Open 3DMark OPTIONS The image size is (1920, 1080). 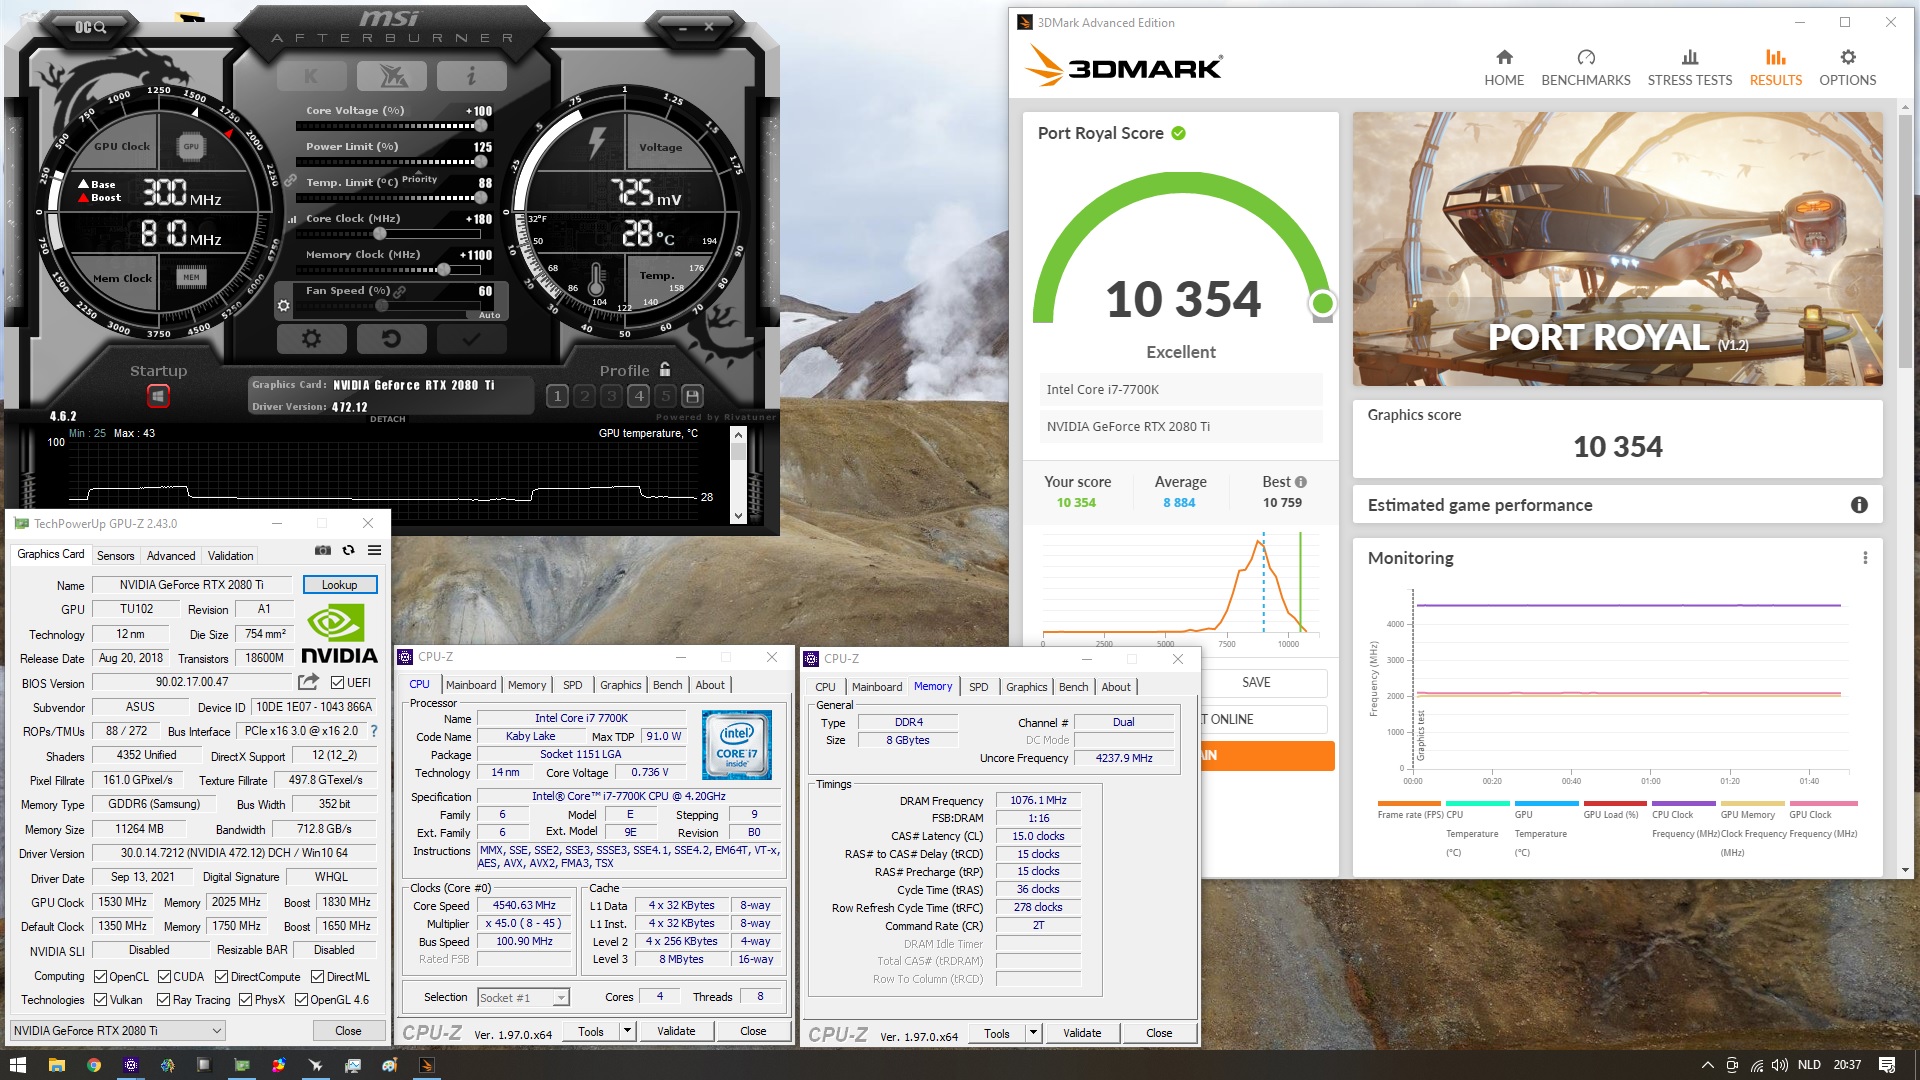1847,68
